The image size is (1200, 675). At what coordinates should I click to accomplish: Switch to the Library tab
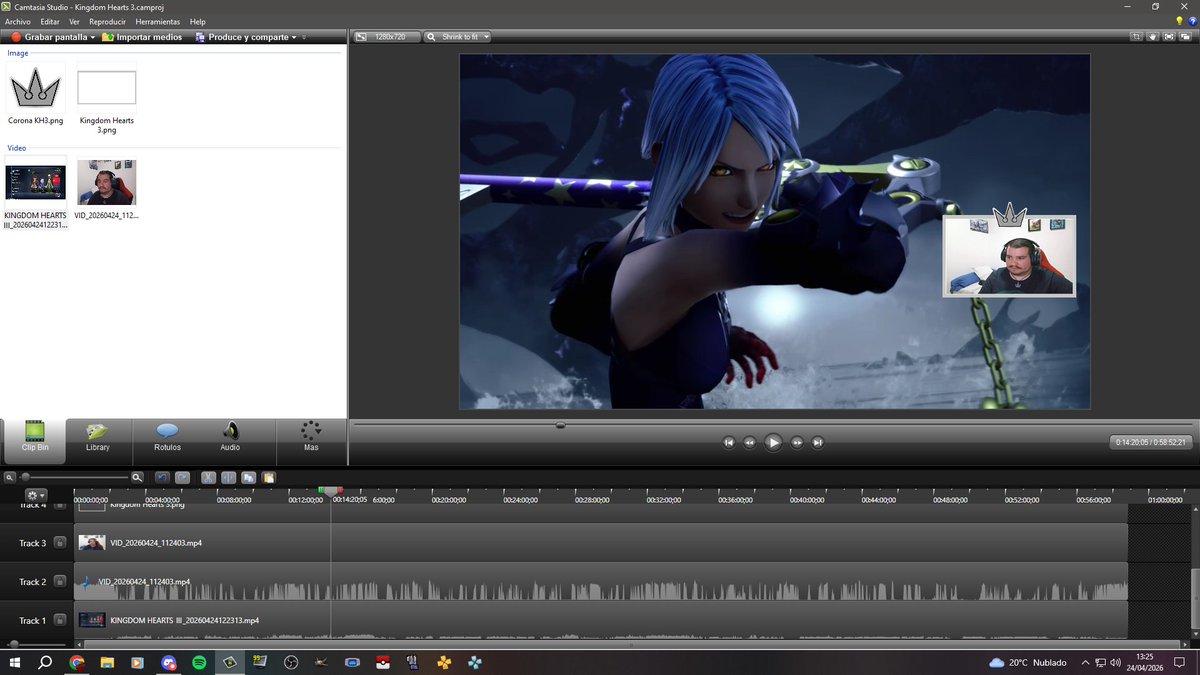98,441
